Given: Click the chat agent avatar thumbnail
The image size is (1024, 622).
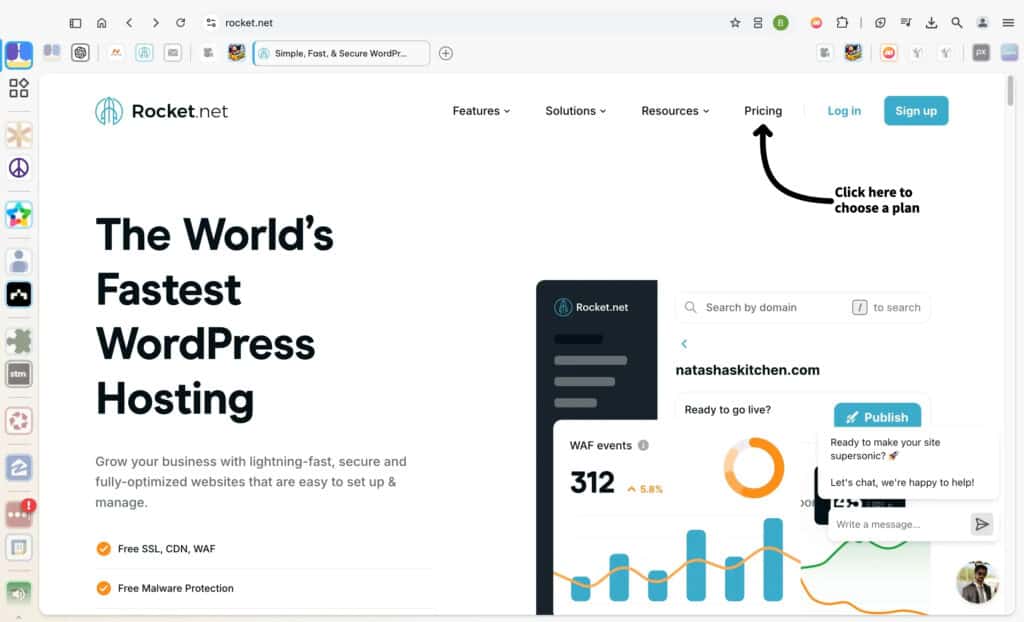Looking at the screenshot, I should pos(977,582).
